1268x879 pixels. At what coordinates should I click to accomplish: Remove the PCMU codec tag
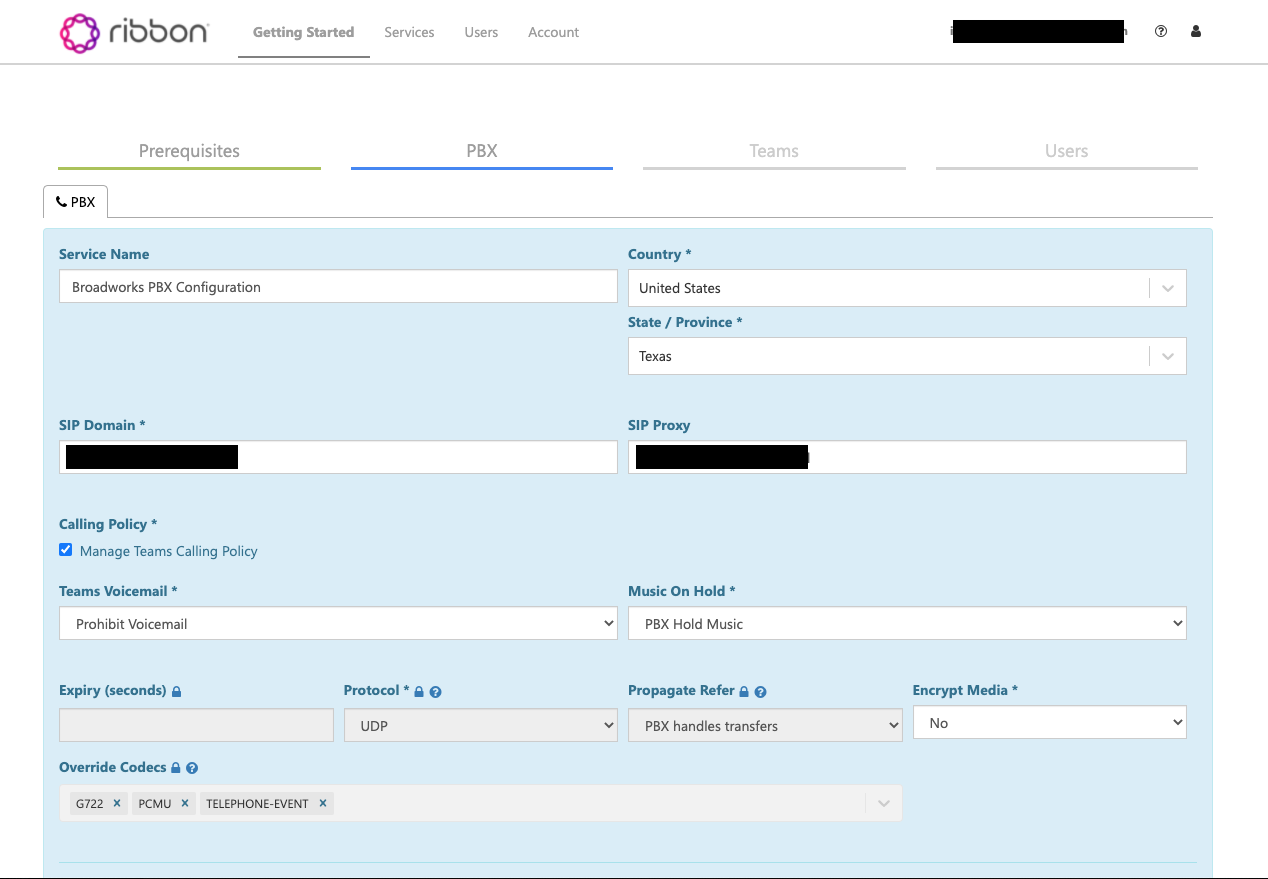point(185,803)
